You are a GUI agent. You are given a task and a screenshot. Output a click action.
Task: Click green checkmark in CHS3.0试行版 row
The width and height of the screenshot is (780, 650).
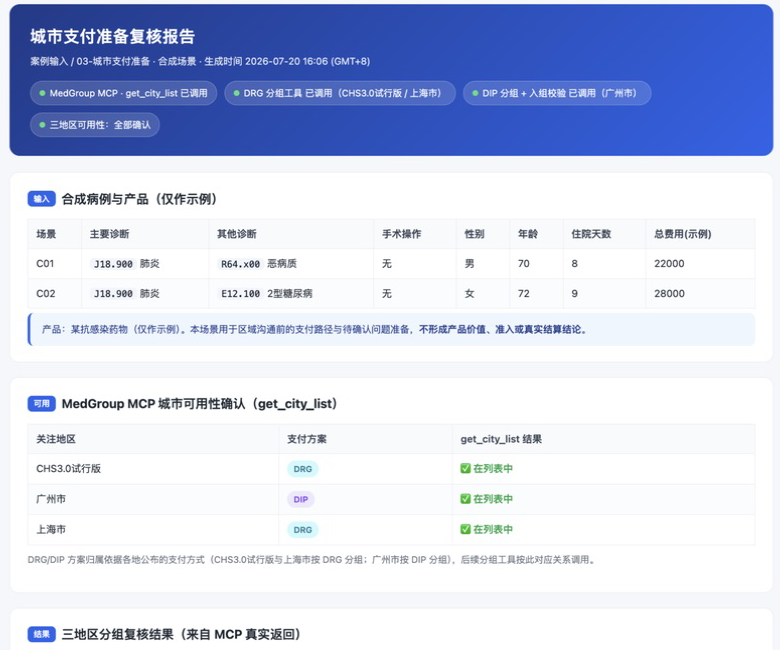(x=465, y=468)
